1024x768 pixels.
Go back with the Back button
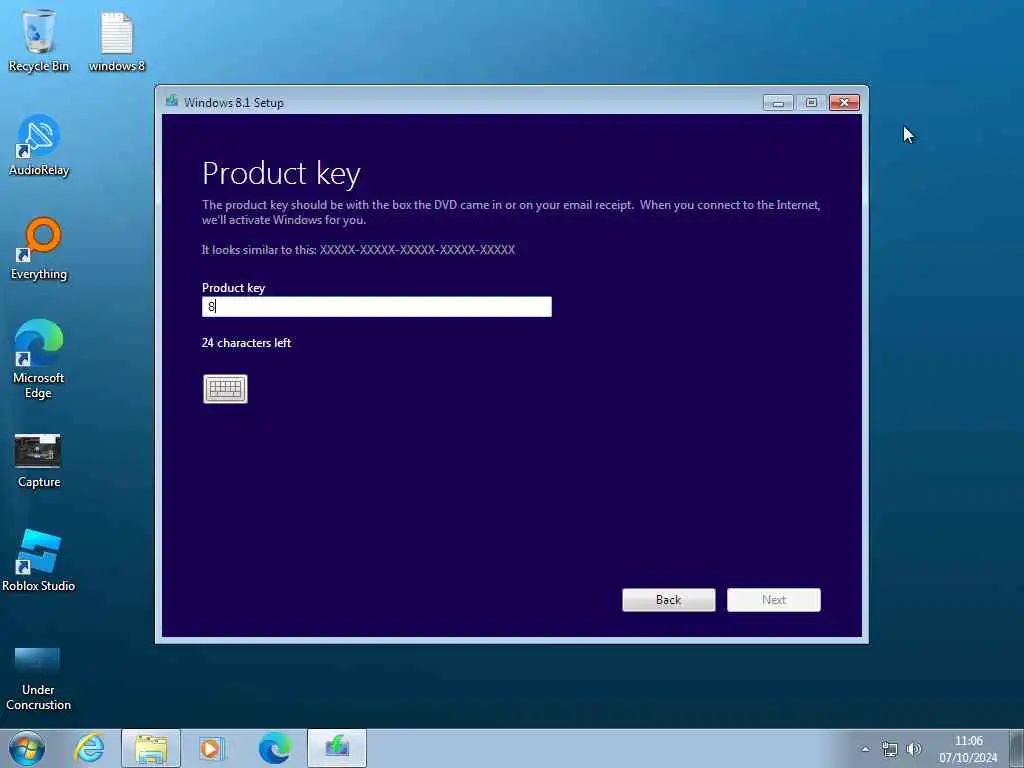pos(669,600)
